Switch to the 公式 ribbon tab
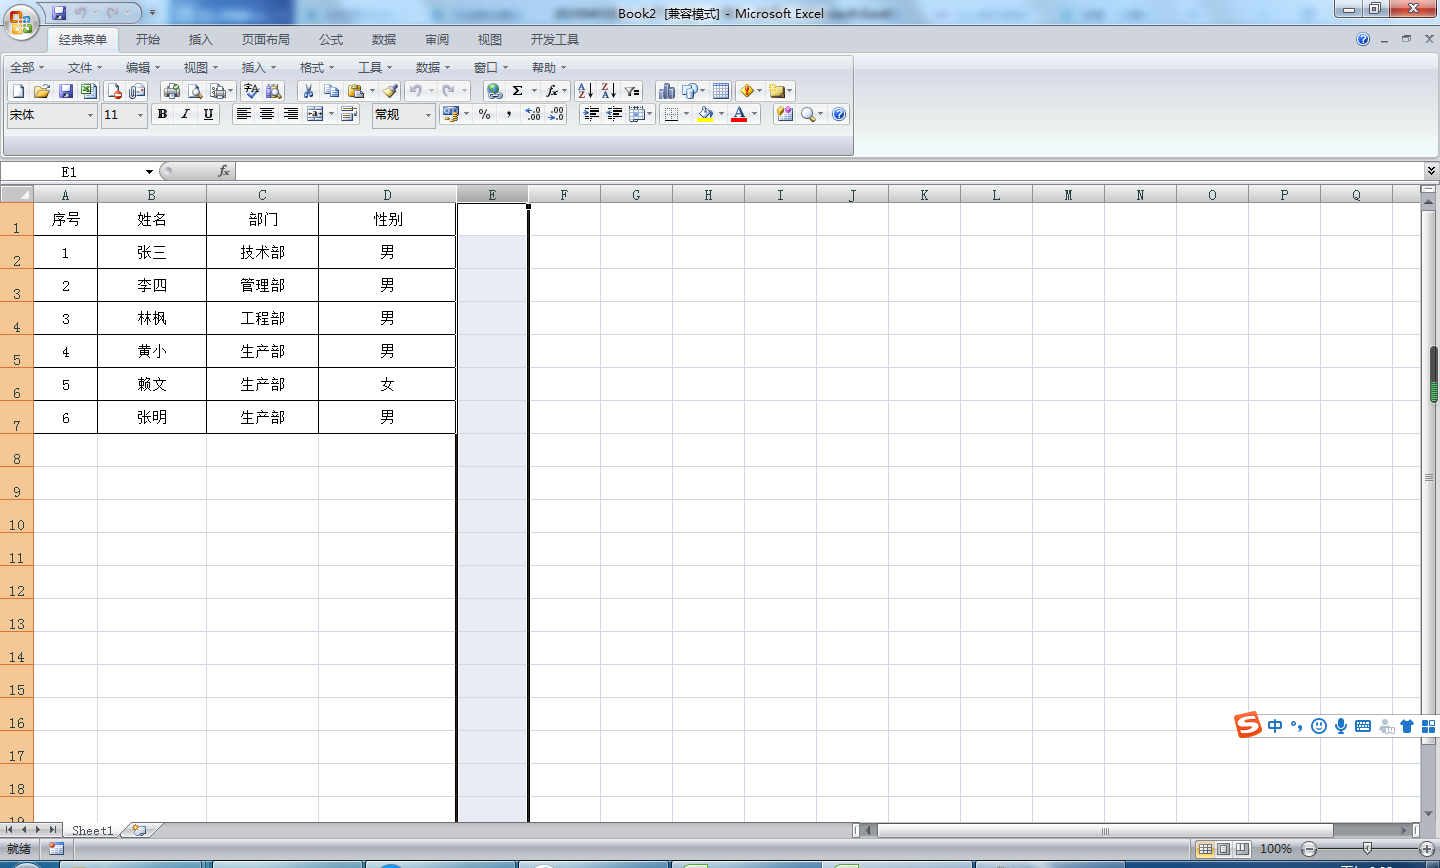 pos(331,40)
